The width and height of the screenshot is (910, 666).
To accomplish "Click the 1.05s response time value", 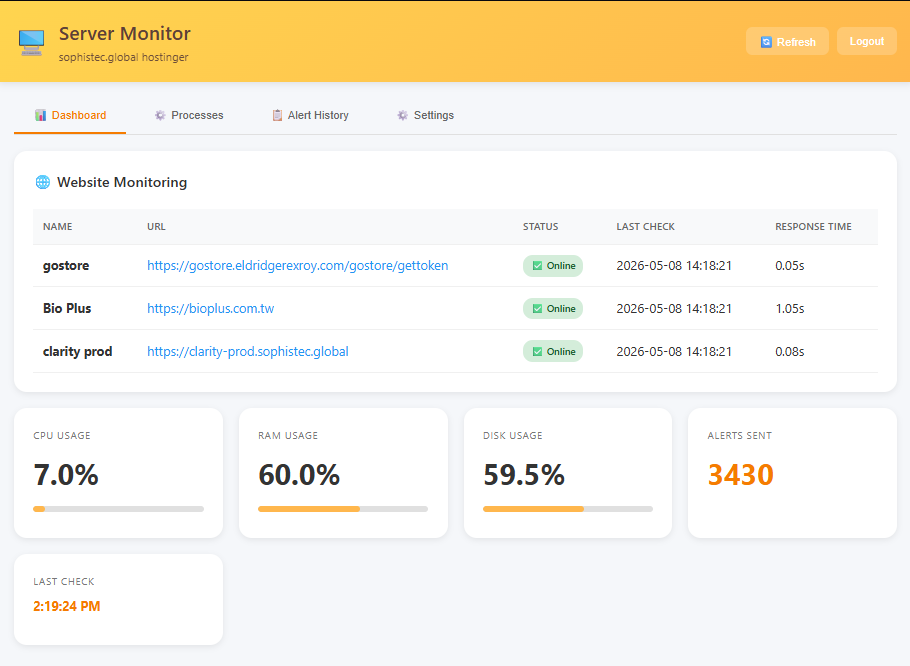I will pyautogui.click(x=790, y=309).
